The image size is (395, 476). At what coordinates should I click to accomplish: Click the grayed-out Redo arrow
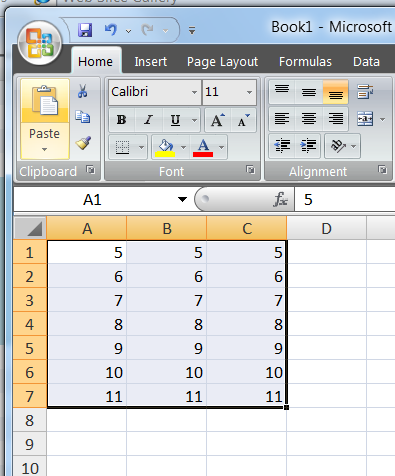coord(147,30)
